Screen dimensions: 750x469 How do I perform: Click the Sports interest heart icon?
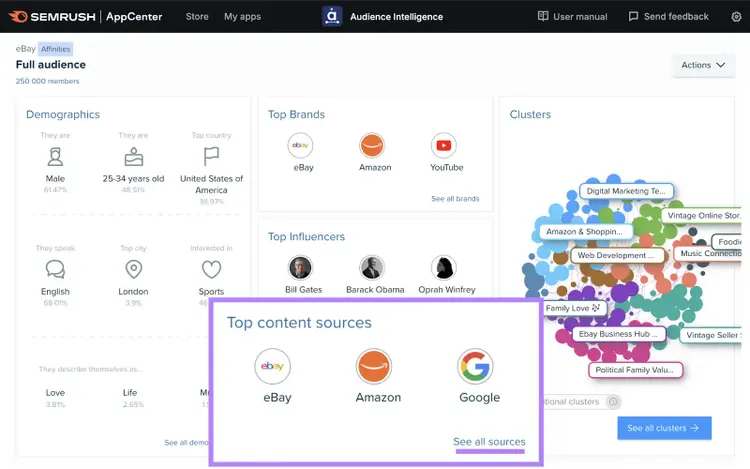coord(211,269)
